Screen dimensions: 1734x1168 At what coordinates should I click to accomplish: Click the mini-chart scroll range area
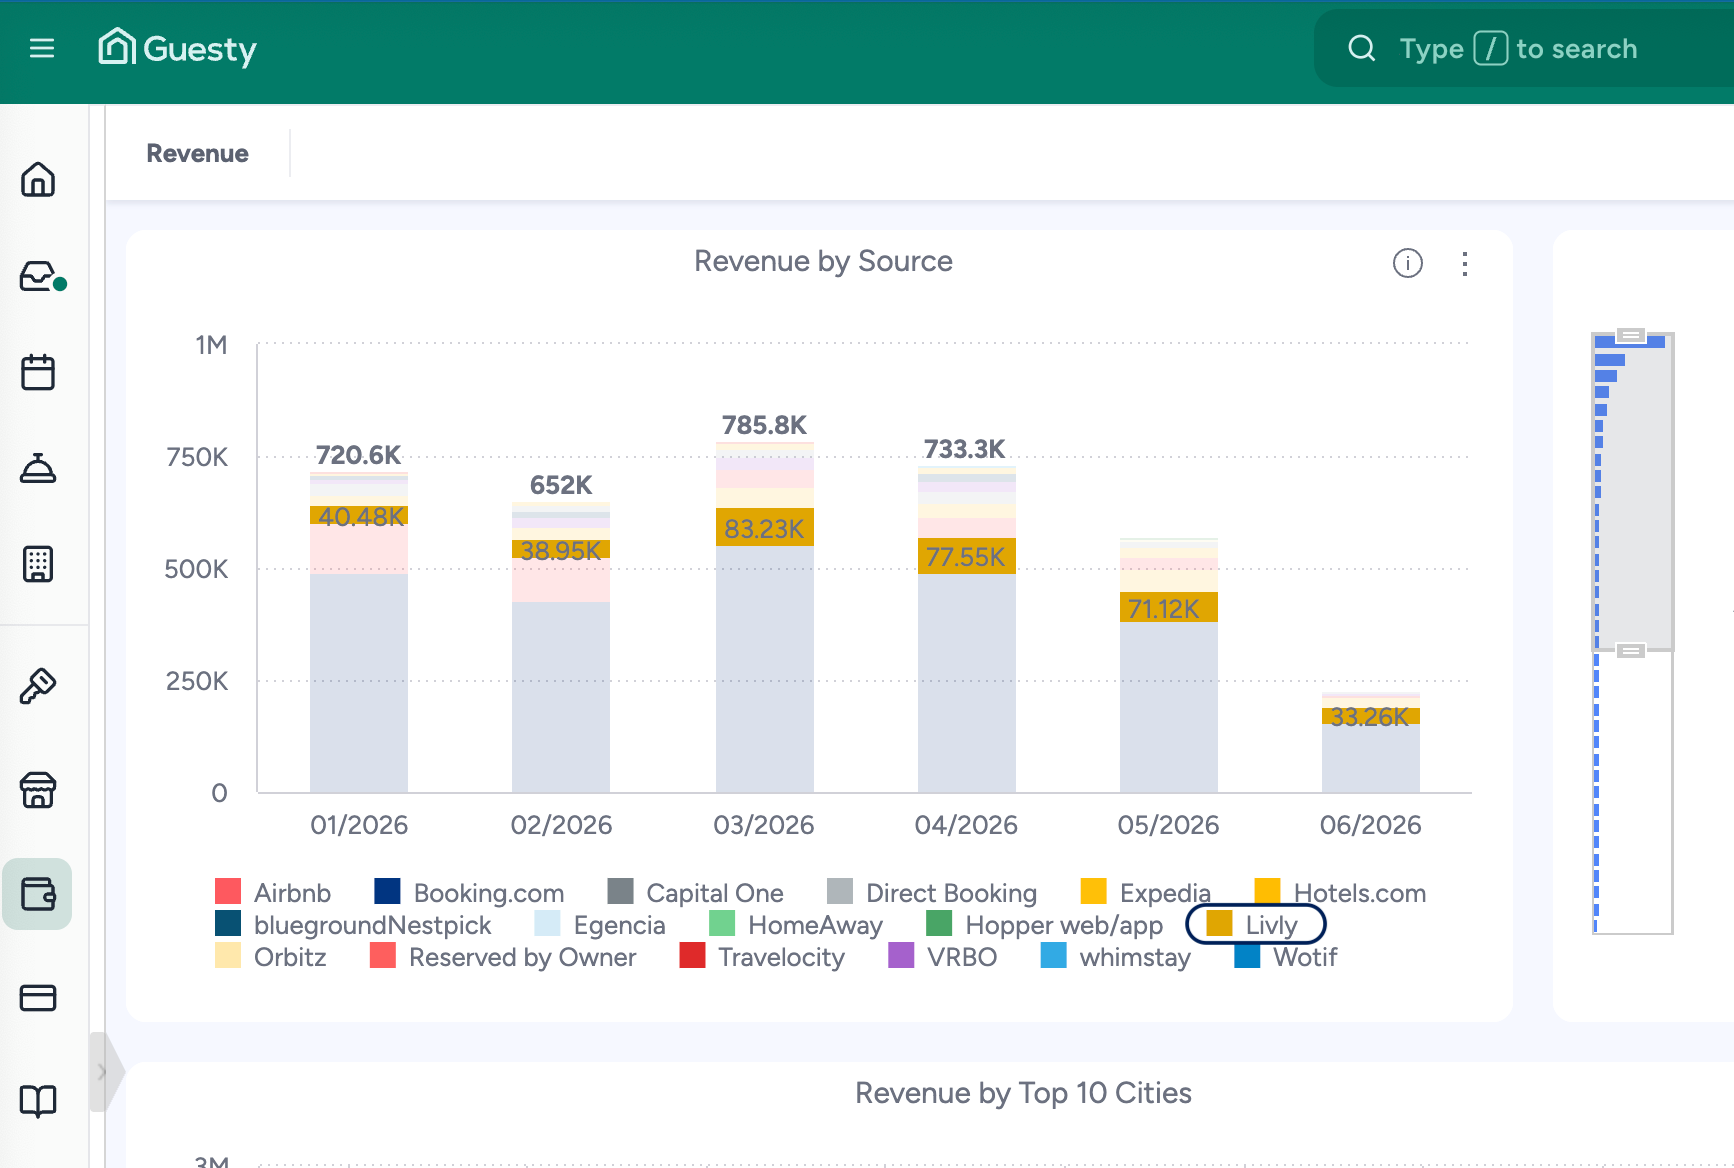point(1632,493)
